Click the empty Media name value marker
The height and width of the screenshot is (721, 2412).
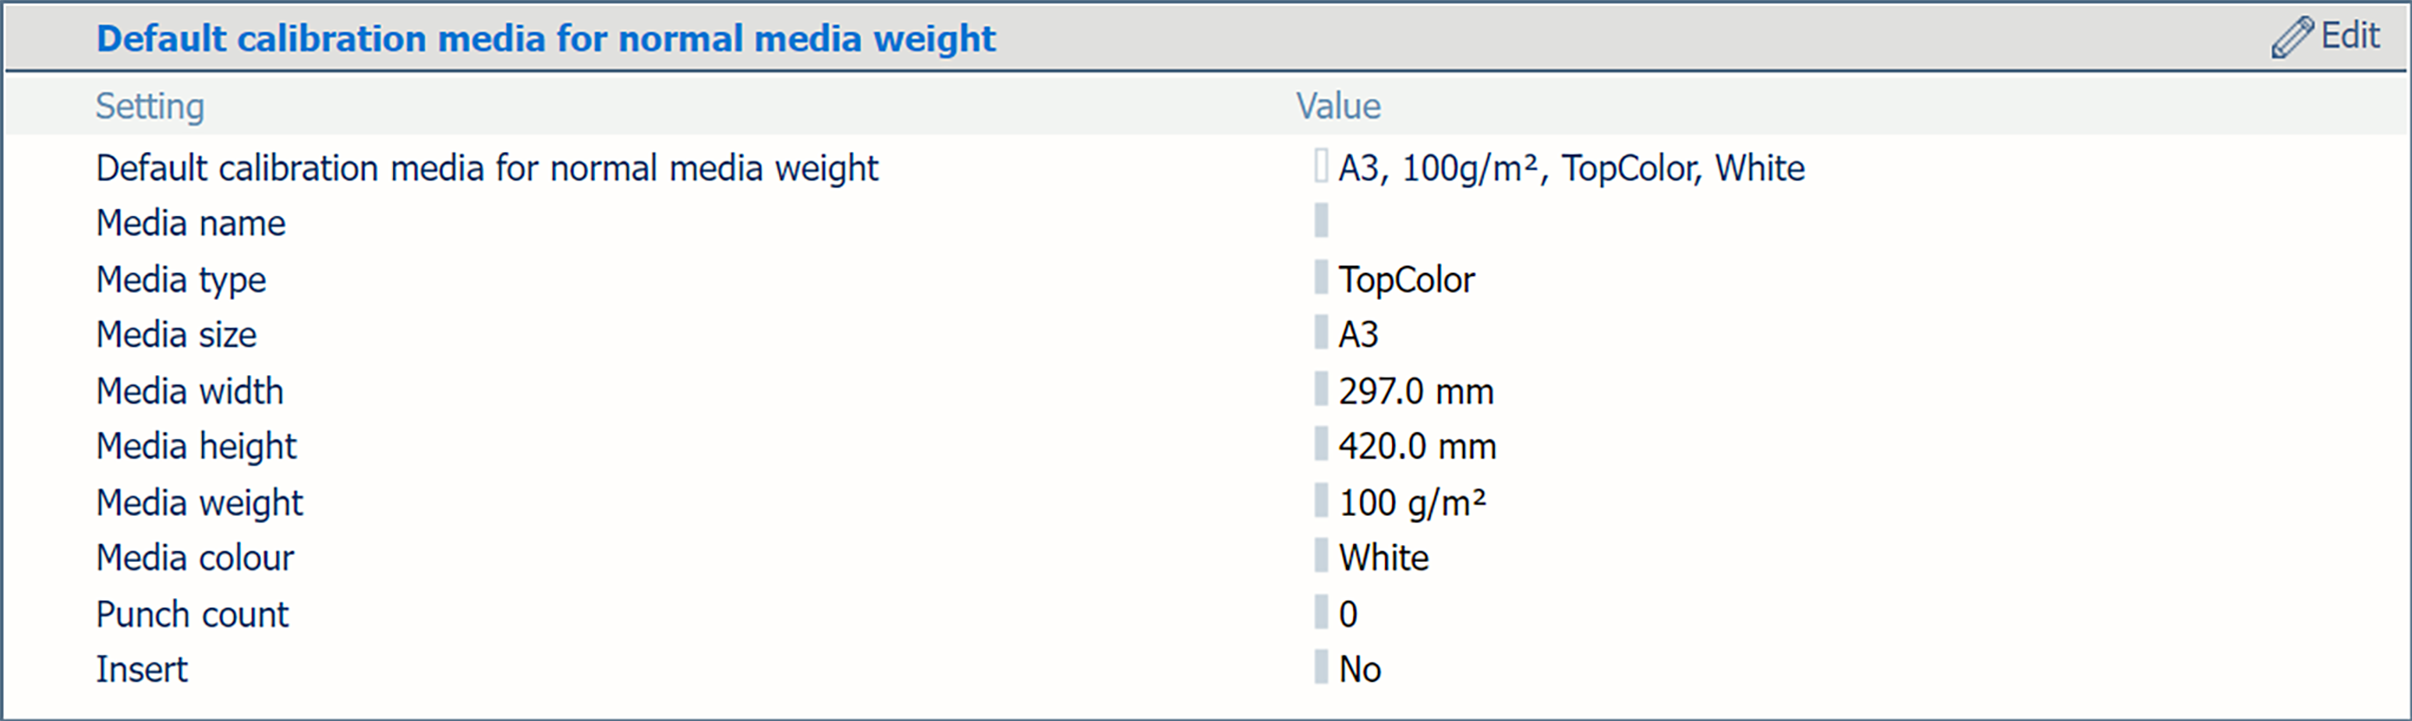(x=1321, y=221)
